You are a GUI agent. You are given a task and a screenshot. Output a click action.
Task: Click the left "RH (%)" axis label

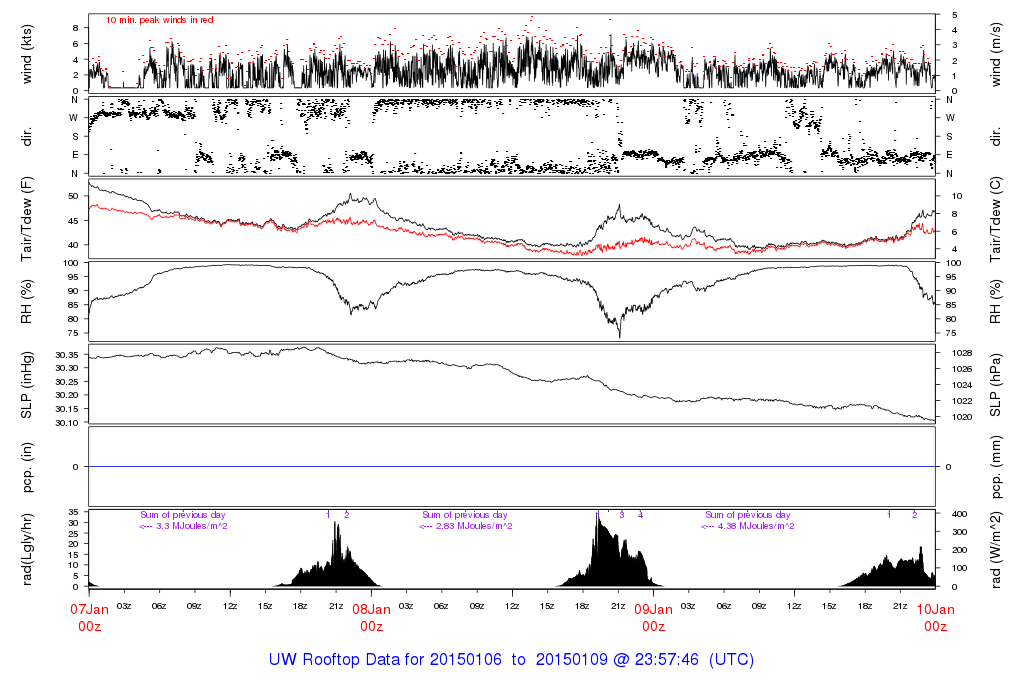point(28,301)
